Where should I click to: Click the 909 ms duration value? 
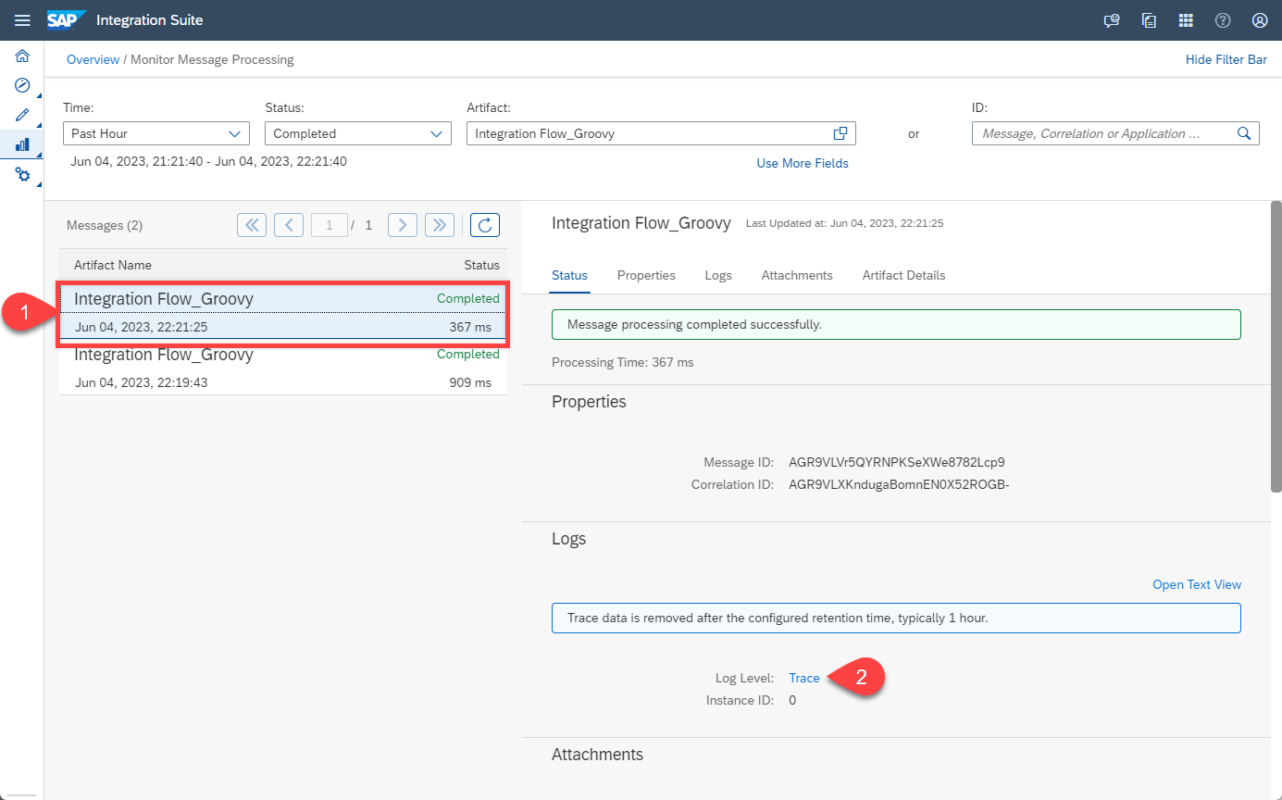pyautogui.click(x=470, y=382)
